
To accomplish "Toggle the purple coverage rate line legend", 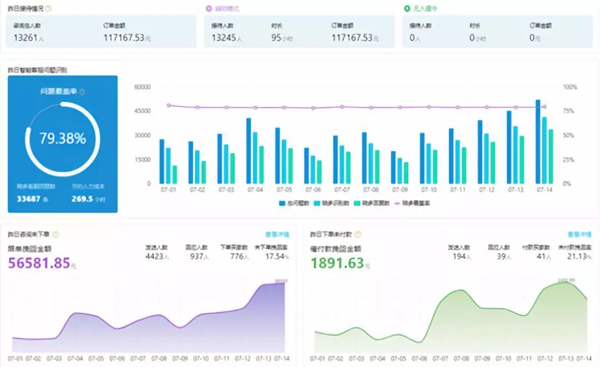I will [412, 203].
